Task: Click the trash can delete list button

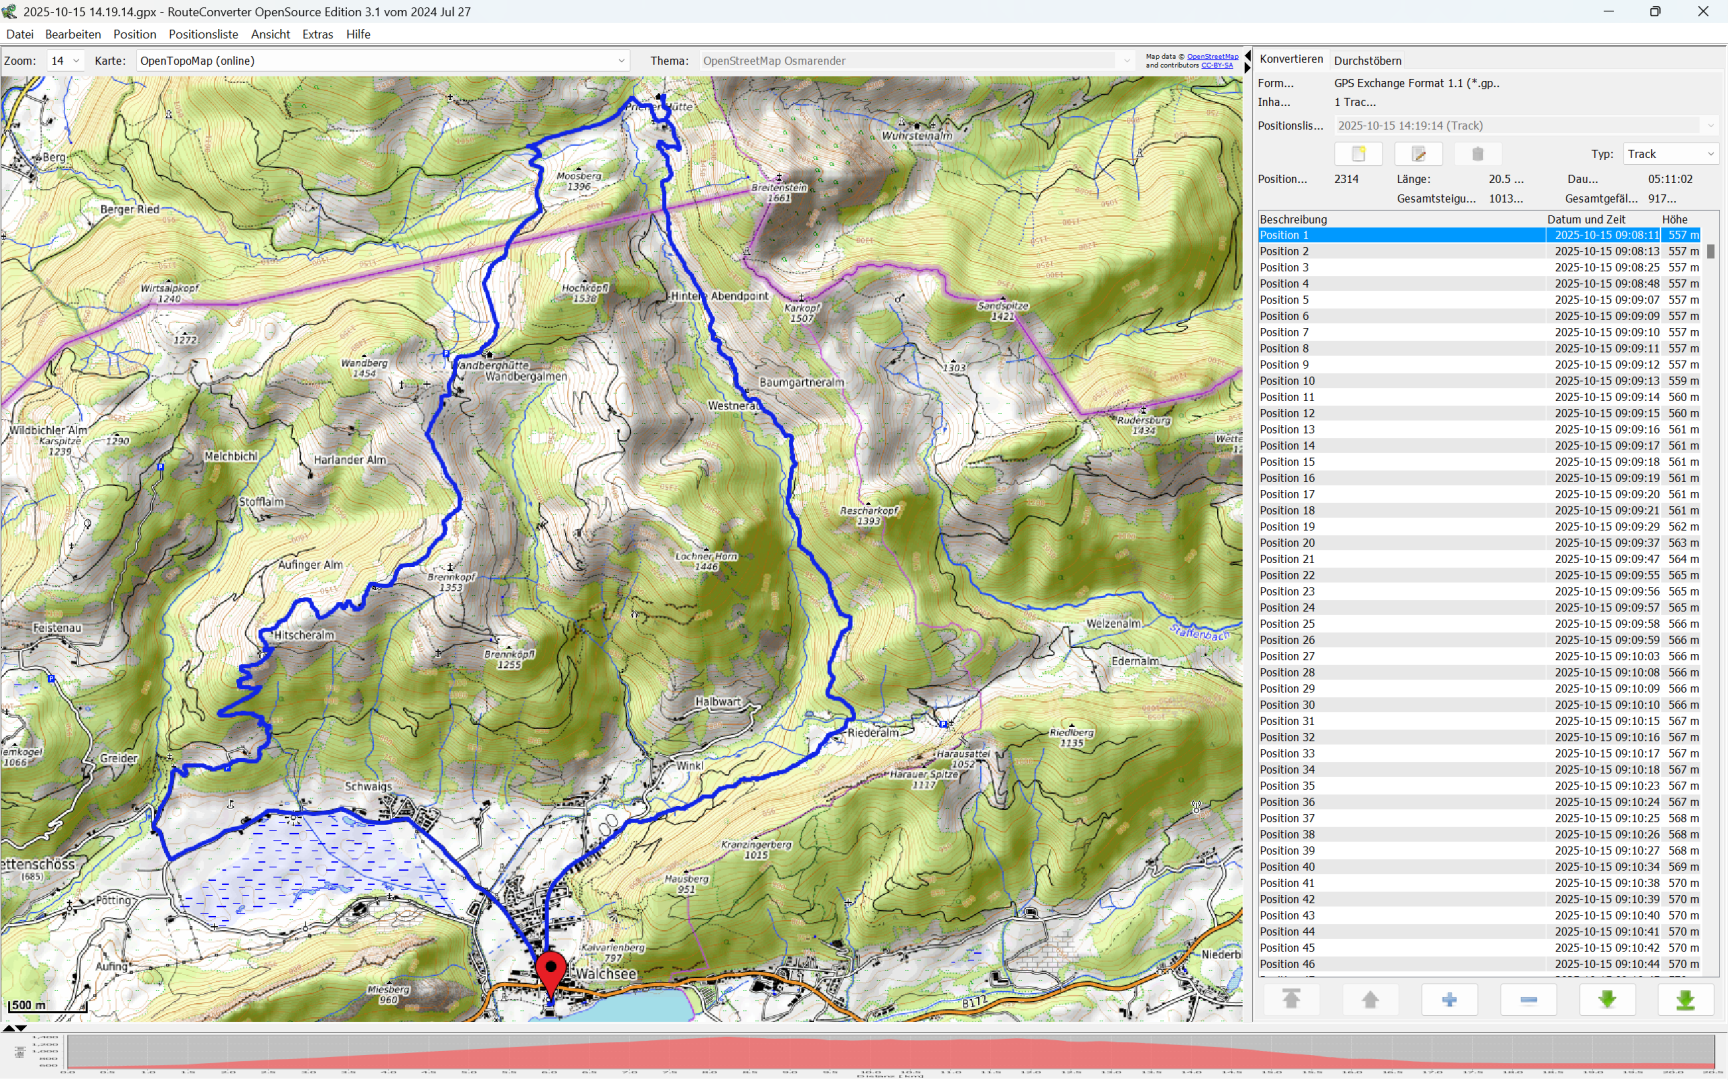Action: (x=1477, y=154)
